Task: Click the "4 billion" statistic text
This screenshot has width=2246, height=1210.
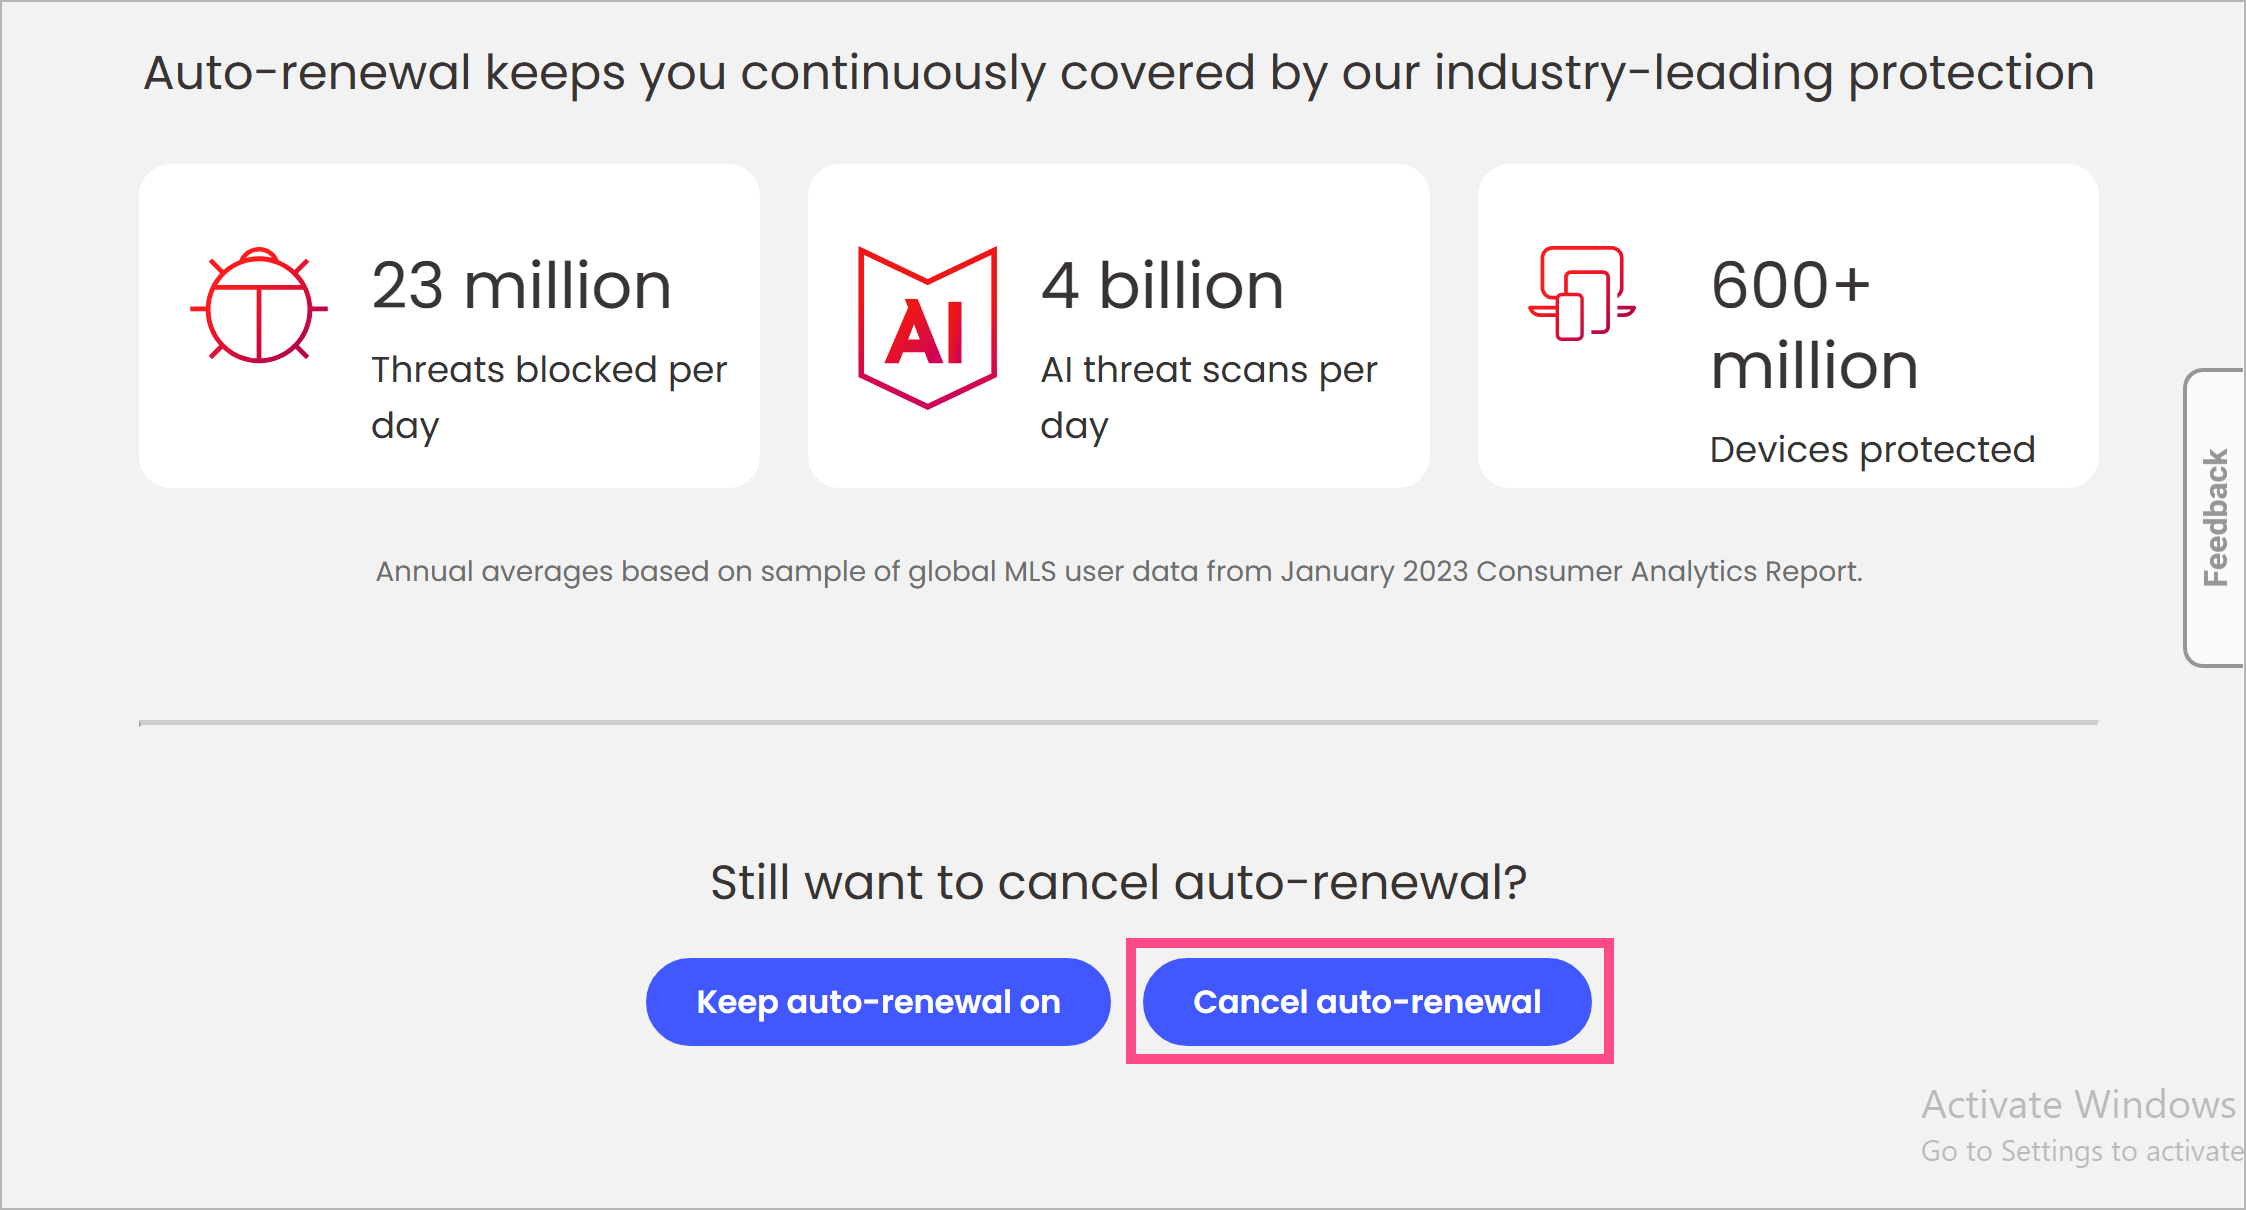Action: point(1162,286)
